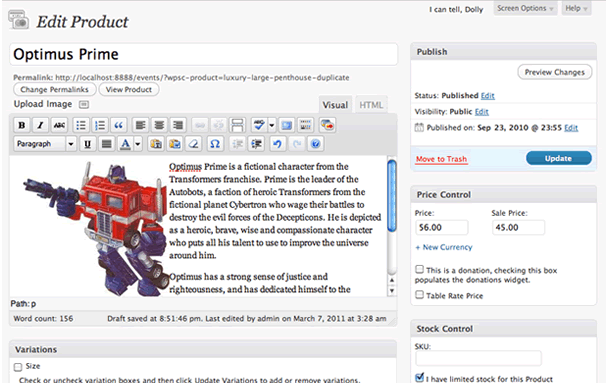The width and height of the screenshot is (606, 383).
Task: Justify text with full alignment
Action: (106, 144)
